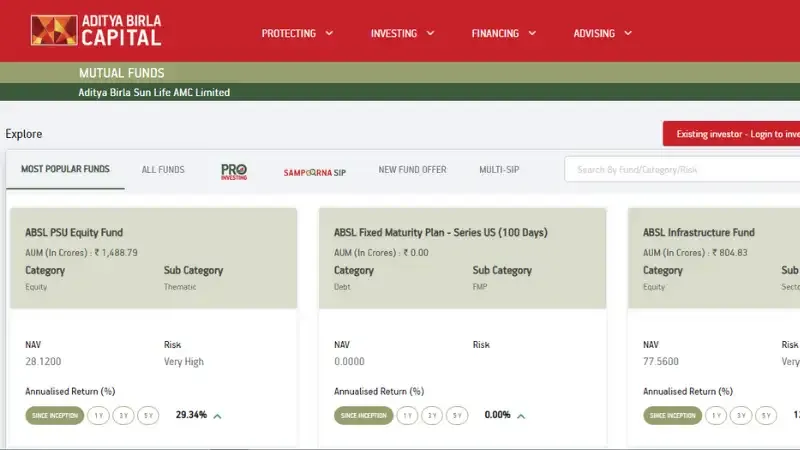Open the Sampoorna SIP tab
Viewport: 800px width, 450px height.
(314, 172)
